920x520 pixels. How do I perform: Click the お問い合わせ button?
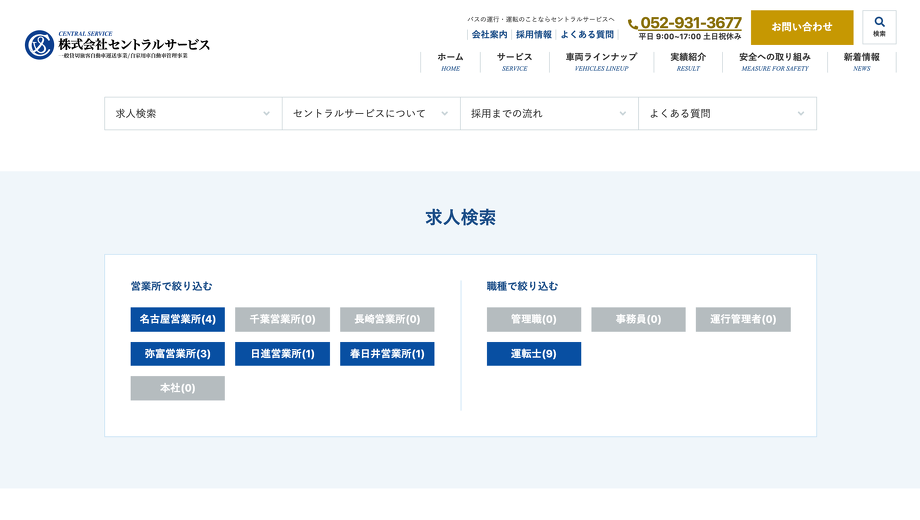point(801,27)
